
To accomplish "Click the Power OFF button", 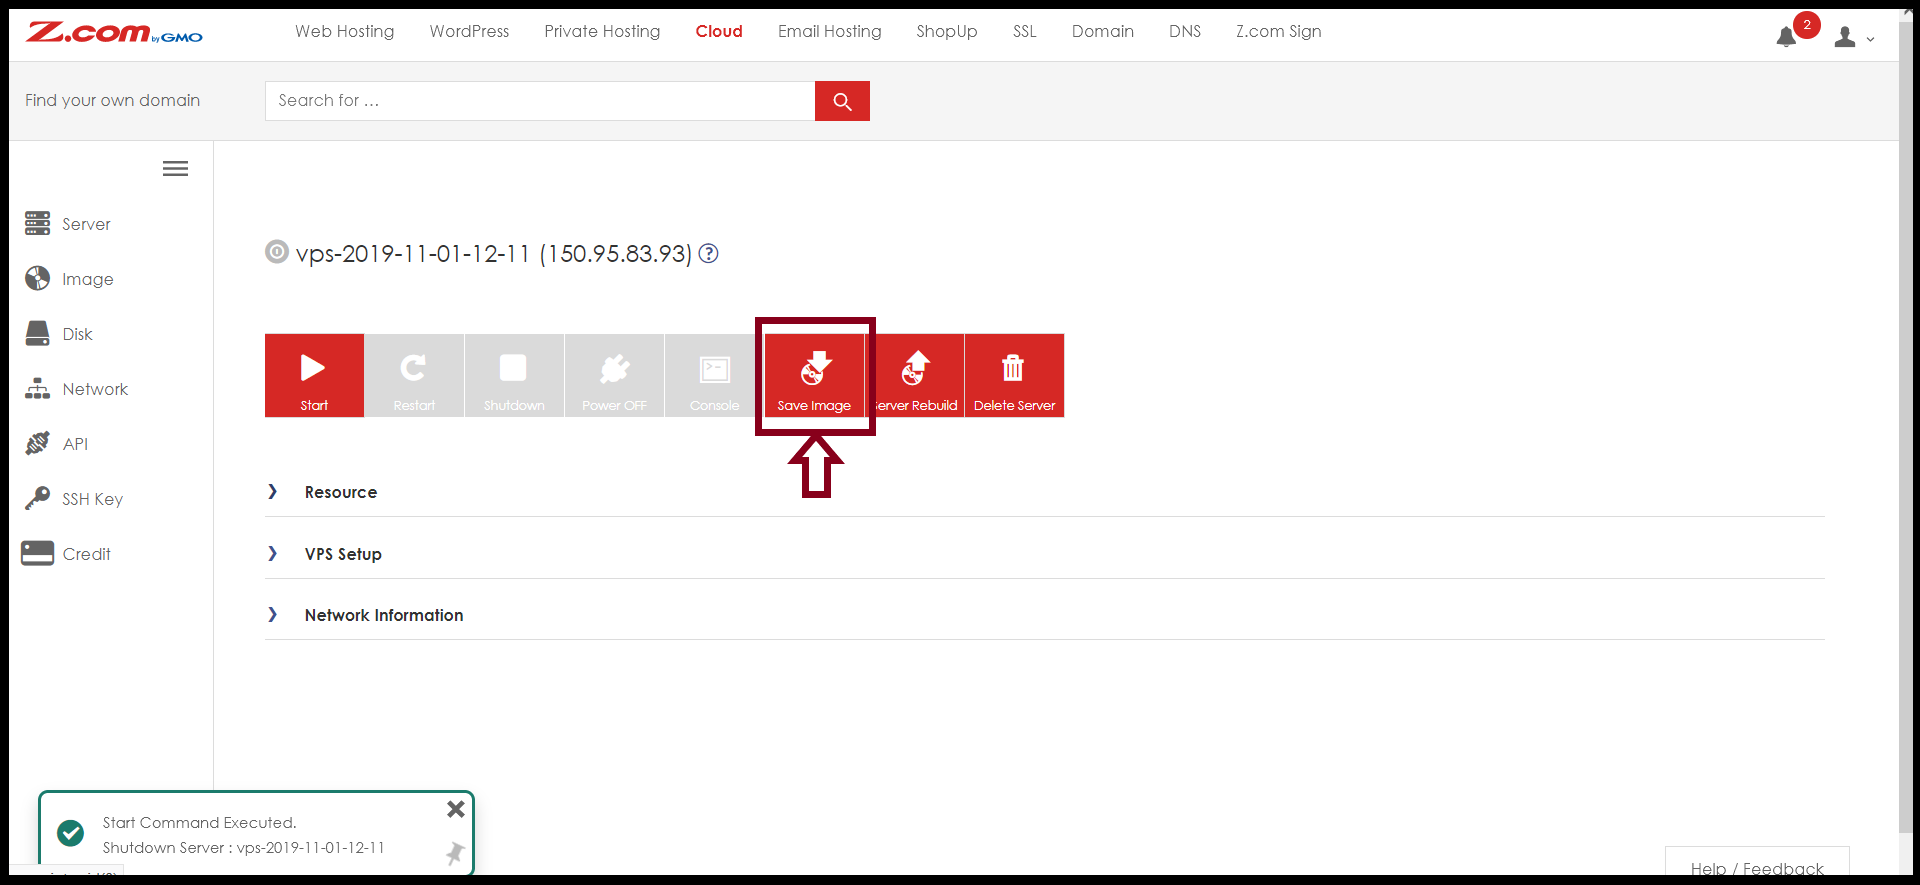I will coord(614,375).
